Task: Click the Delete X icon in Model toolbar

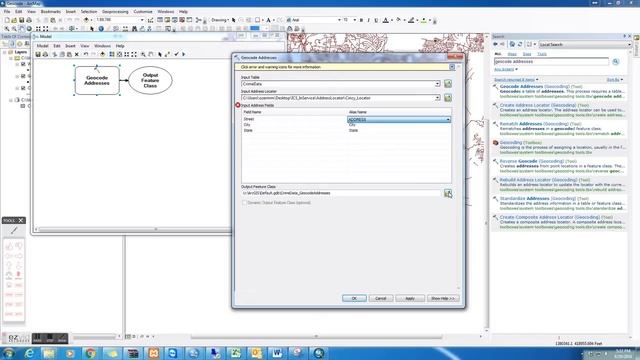Action: click(77, 54)
